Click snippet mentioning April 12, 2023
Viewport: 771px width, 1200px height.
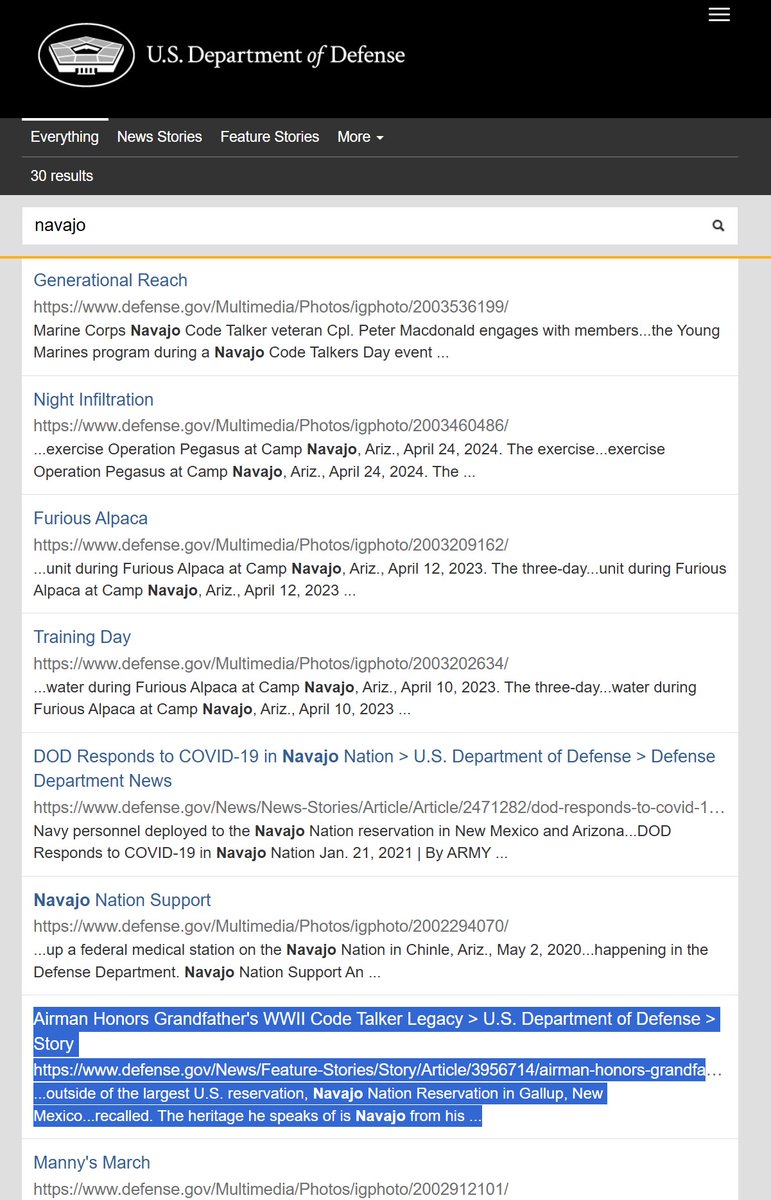380,579
